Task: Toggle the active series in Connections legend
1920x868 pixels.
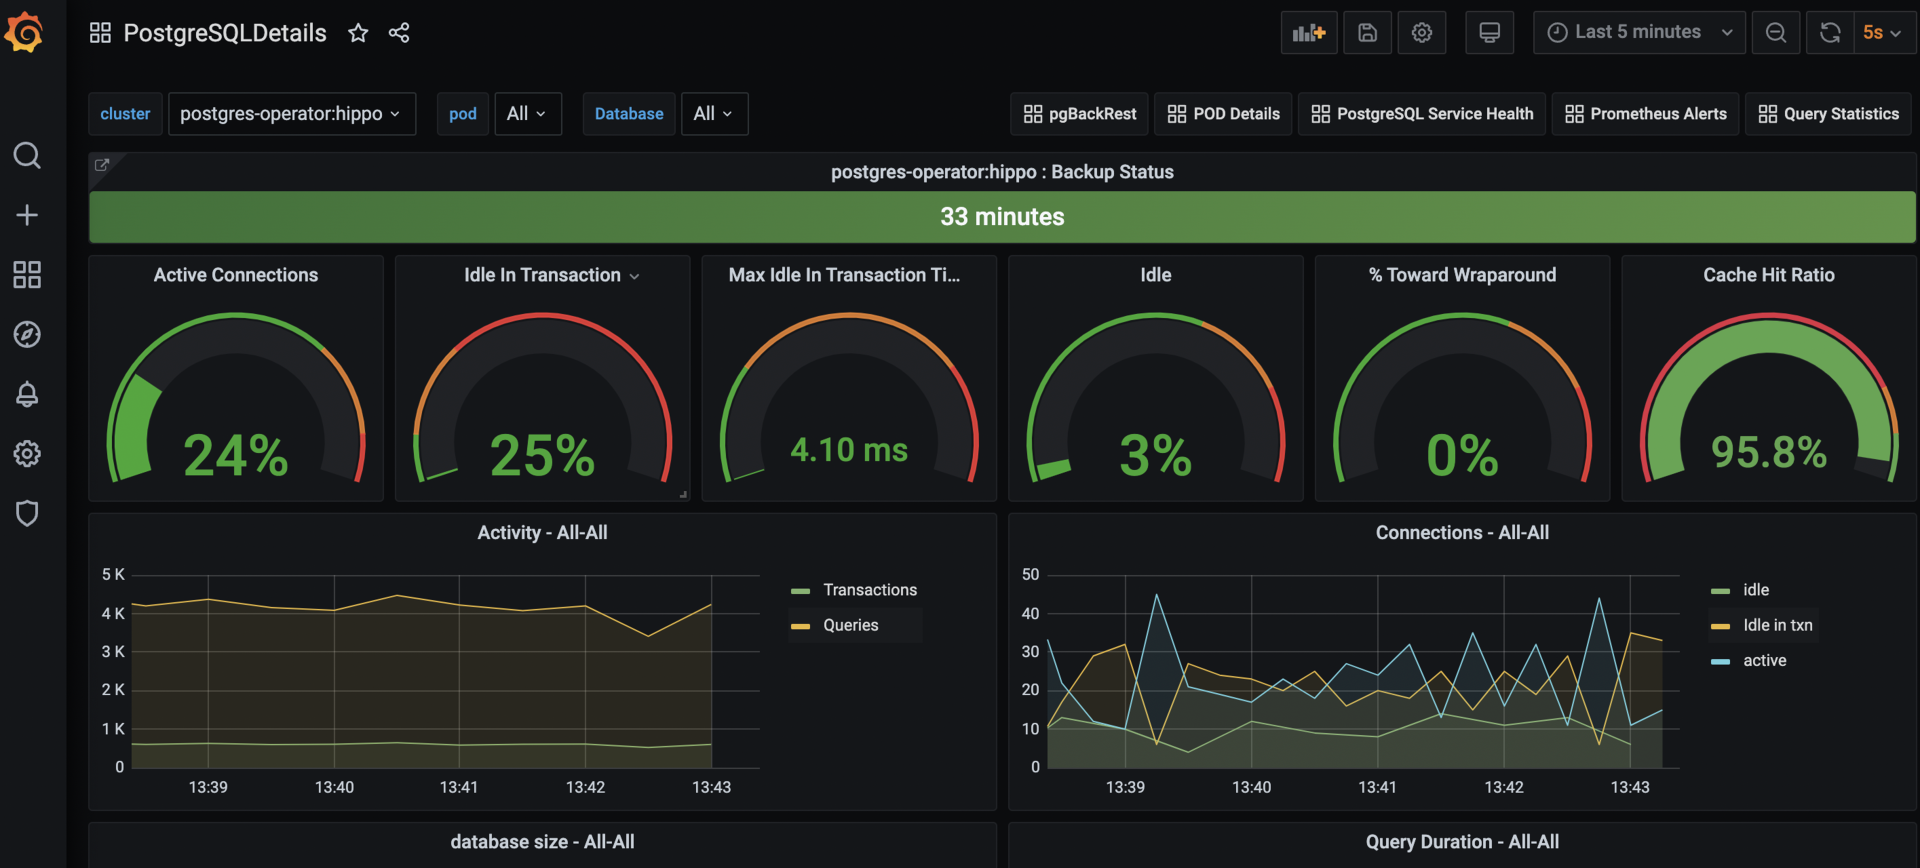Action: click(x=1764, y=661)
